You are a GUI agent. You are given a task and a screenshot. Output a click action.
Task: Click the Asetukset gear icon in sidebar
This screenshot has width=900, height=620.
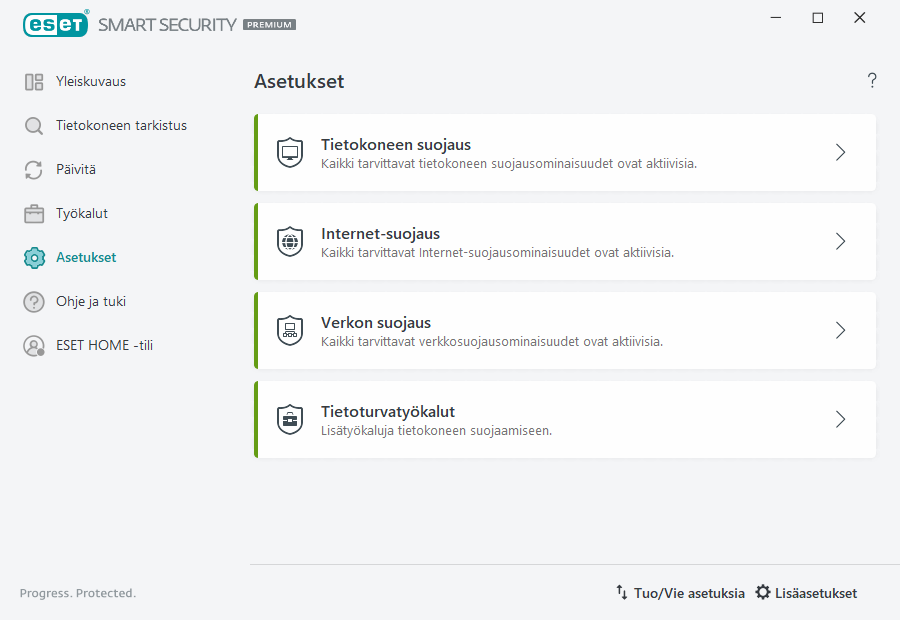point(34,257)
